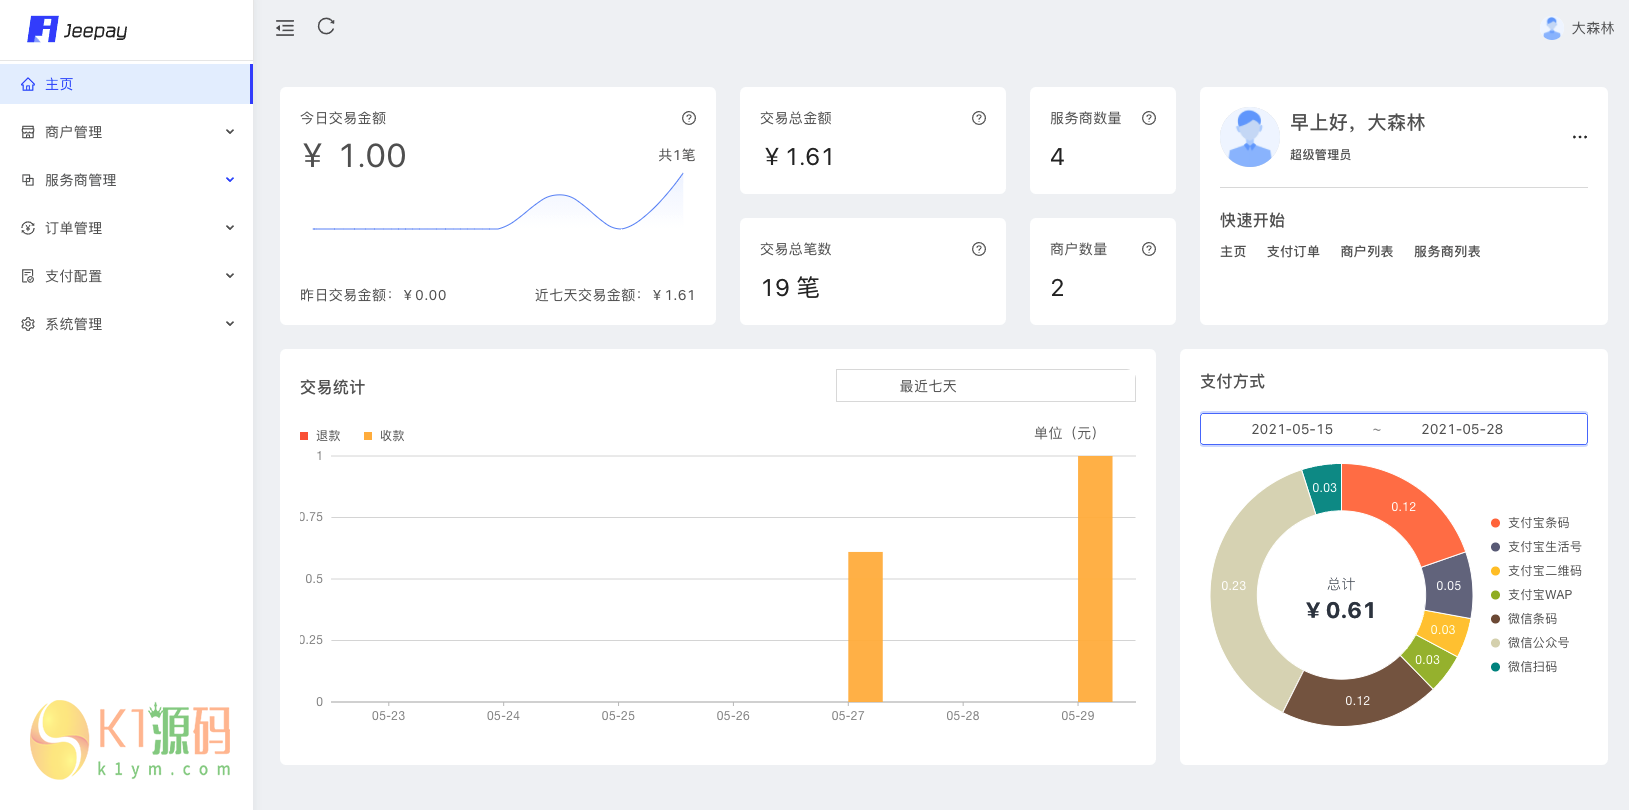The width and height of the screenshot is (1629, 810).
Task: Click 近七天交易金额: ¥1.61 text
Action: tap(615, 295)
